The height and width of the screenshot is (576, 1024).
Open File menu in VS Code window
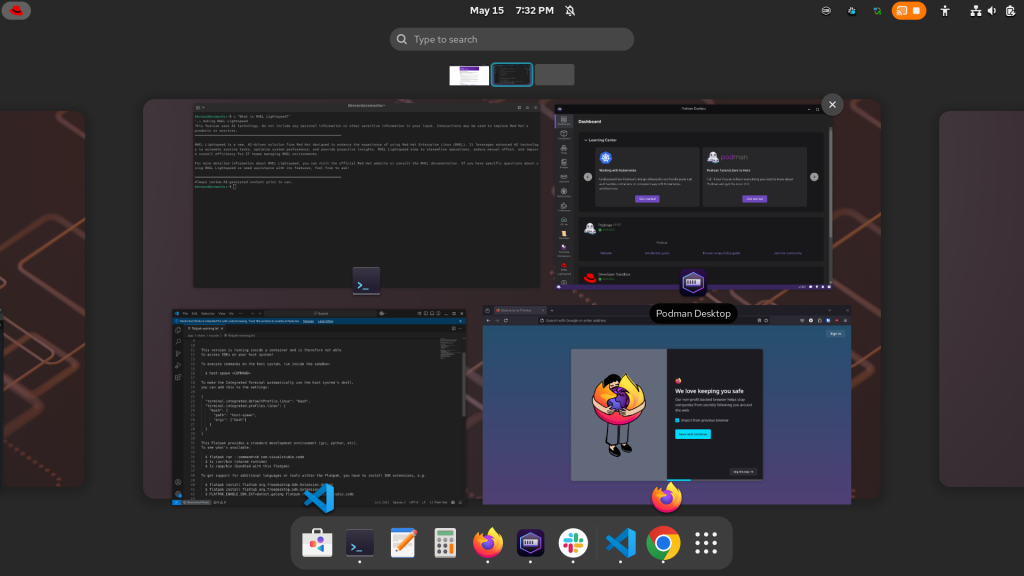[x=185, y=313]
